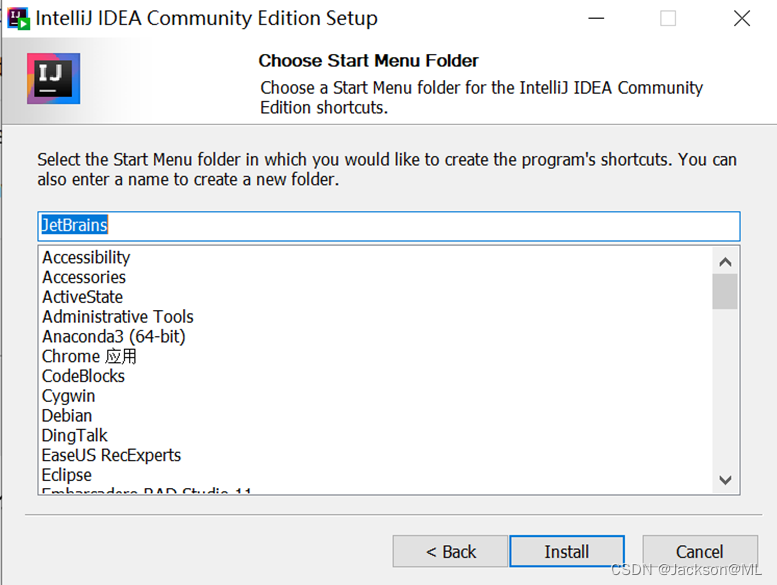Screen dimensions: 777x585
Task: Select Administrative Tools folder
Action: coord(118,317)
